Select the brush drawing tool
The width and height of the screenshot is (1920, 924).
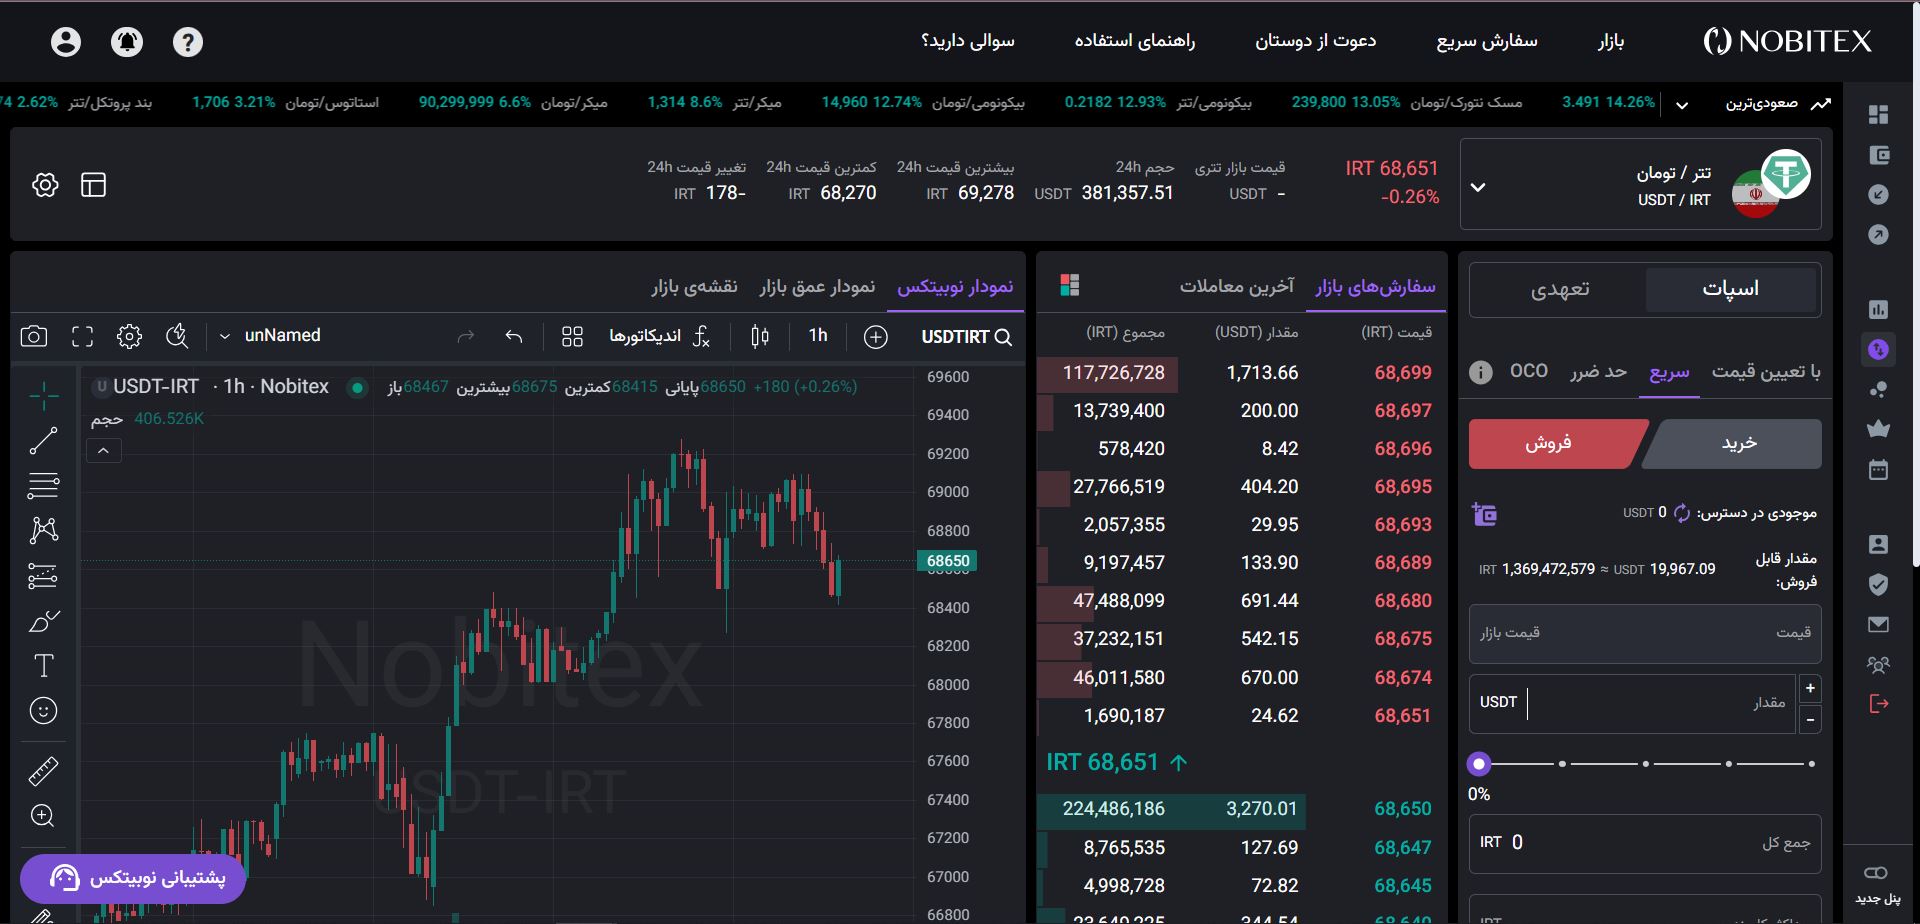(43, 621)
